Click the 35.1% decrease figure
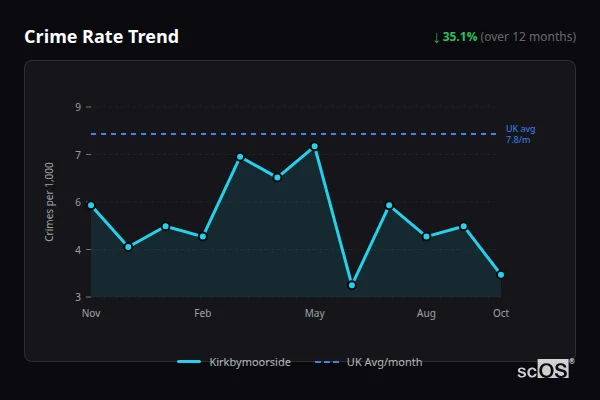The width and height of the screenshot is (600, 400). (460, 37)
